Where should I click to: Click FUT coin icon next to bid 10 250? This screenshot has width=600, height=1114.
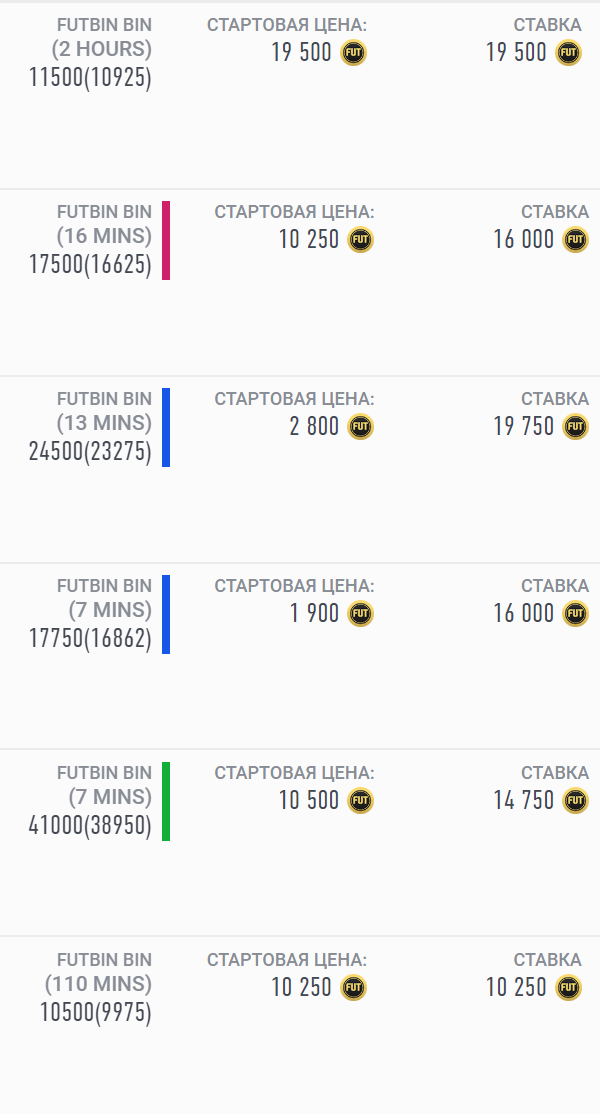coord(569,988)
